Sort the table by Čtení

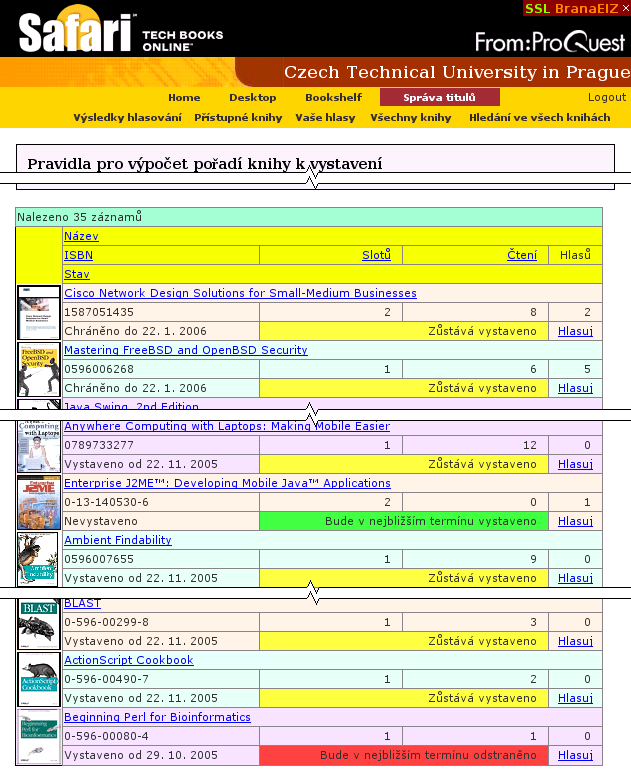[522, 255]
